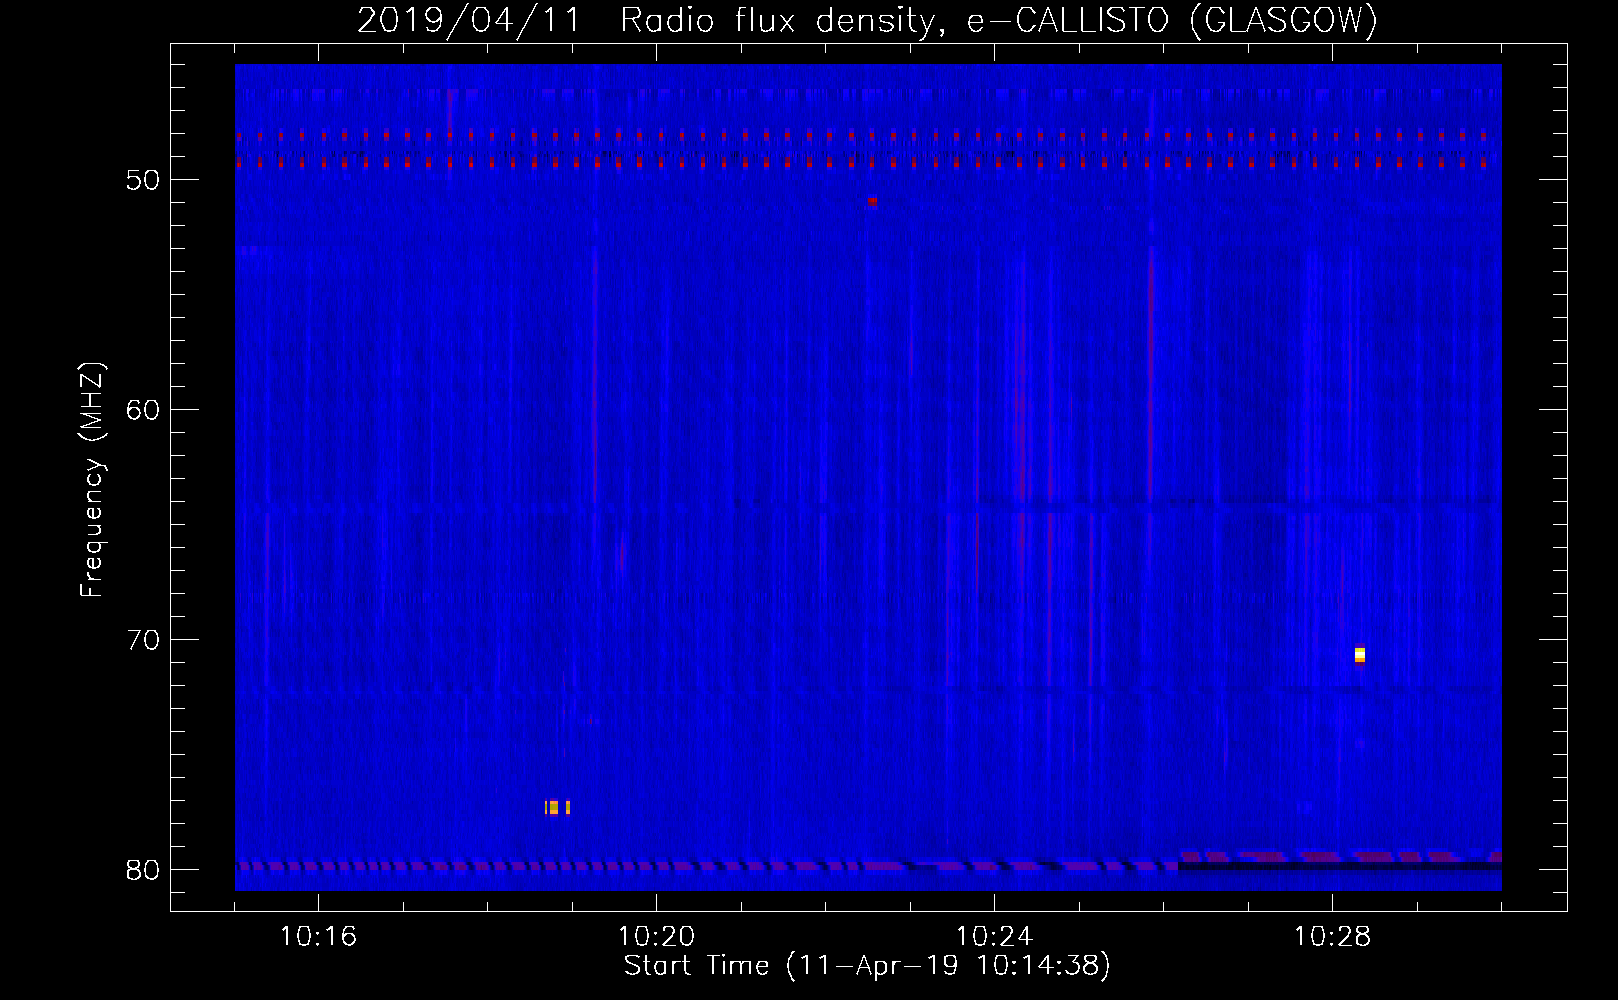Click the 10:24 time tick label
This screenshot has height=1000, width=1618.
[x=994, y=937]
